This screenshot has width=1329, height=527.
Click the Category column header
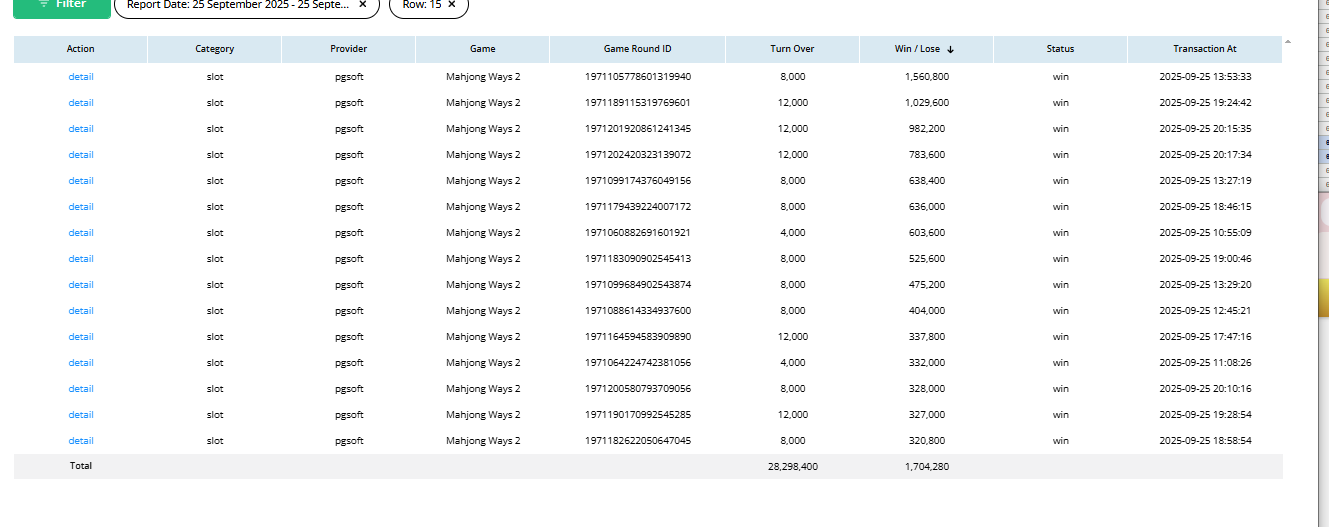215,49
